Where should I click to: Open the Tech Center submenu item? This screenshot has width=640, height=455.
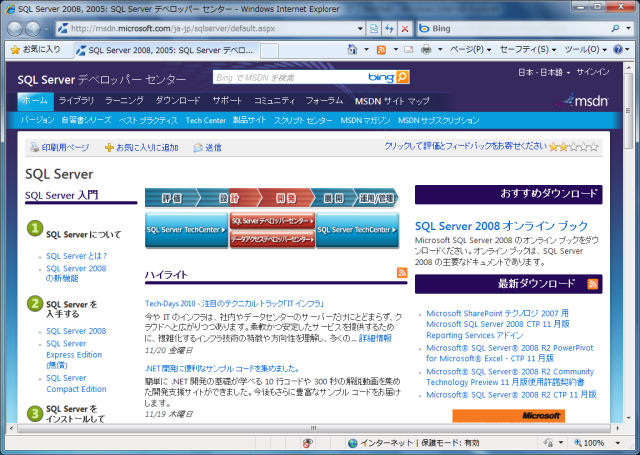[x=206, y=120]
